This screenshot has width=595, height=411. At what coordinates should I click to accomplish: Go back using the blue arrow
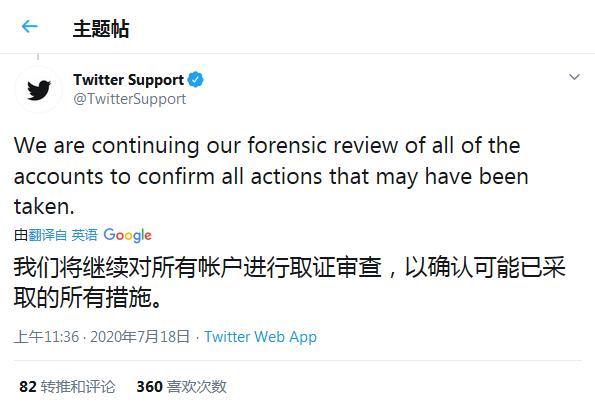[x=30, y=27]
